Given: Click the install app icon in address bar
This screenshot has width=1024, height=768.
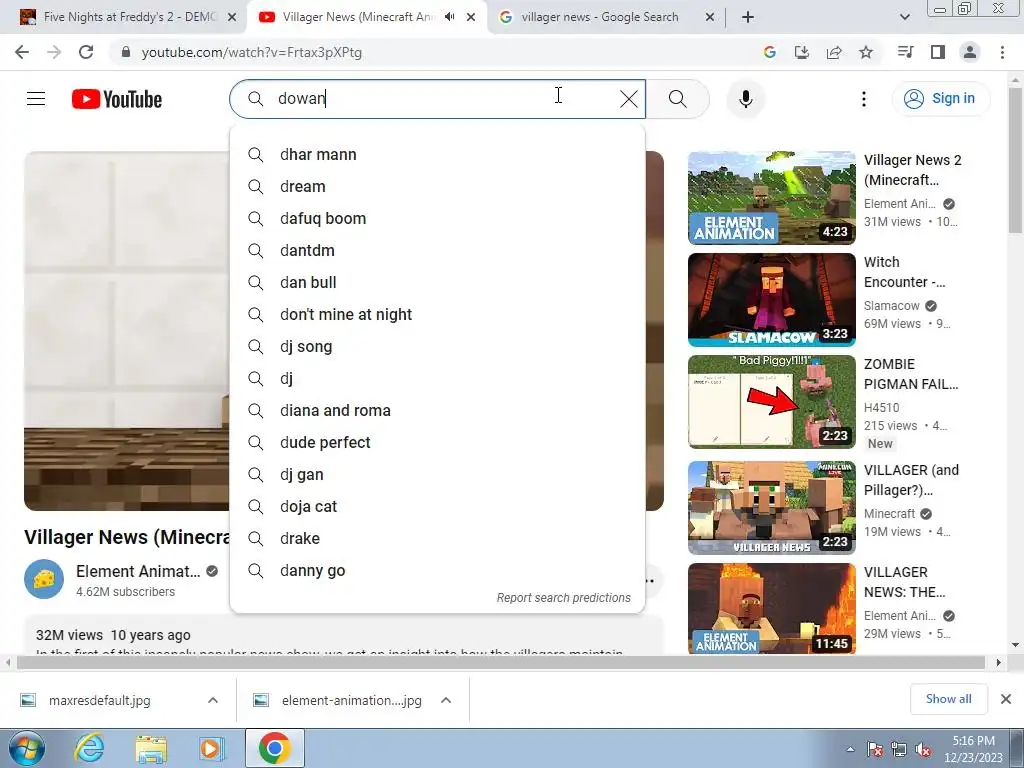Looking at the screenshot, I should 801,52.
